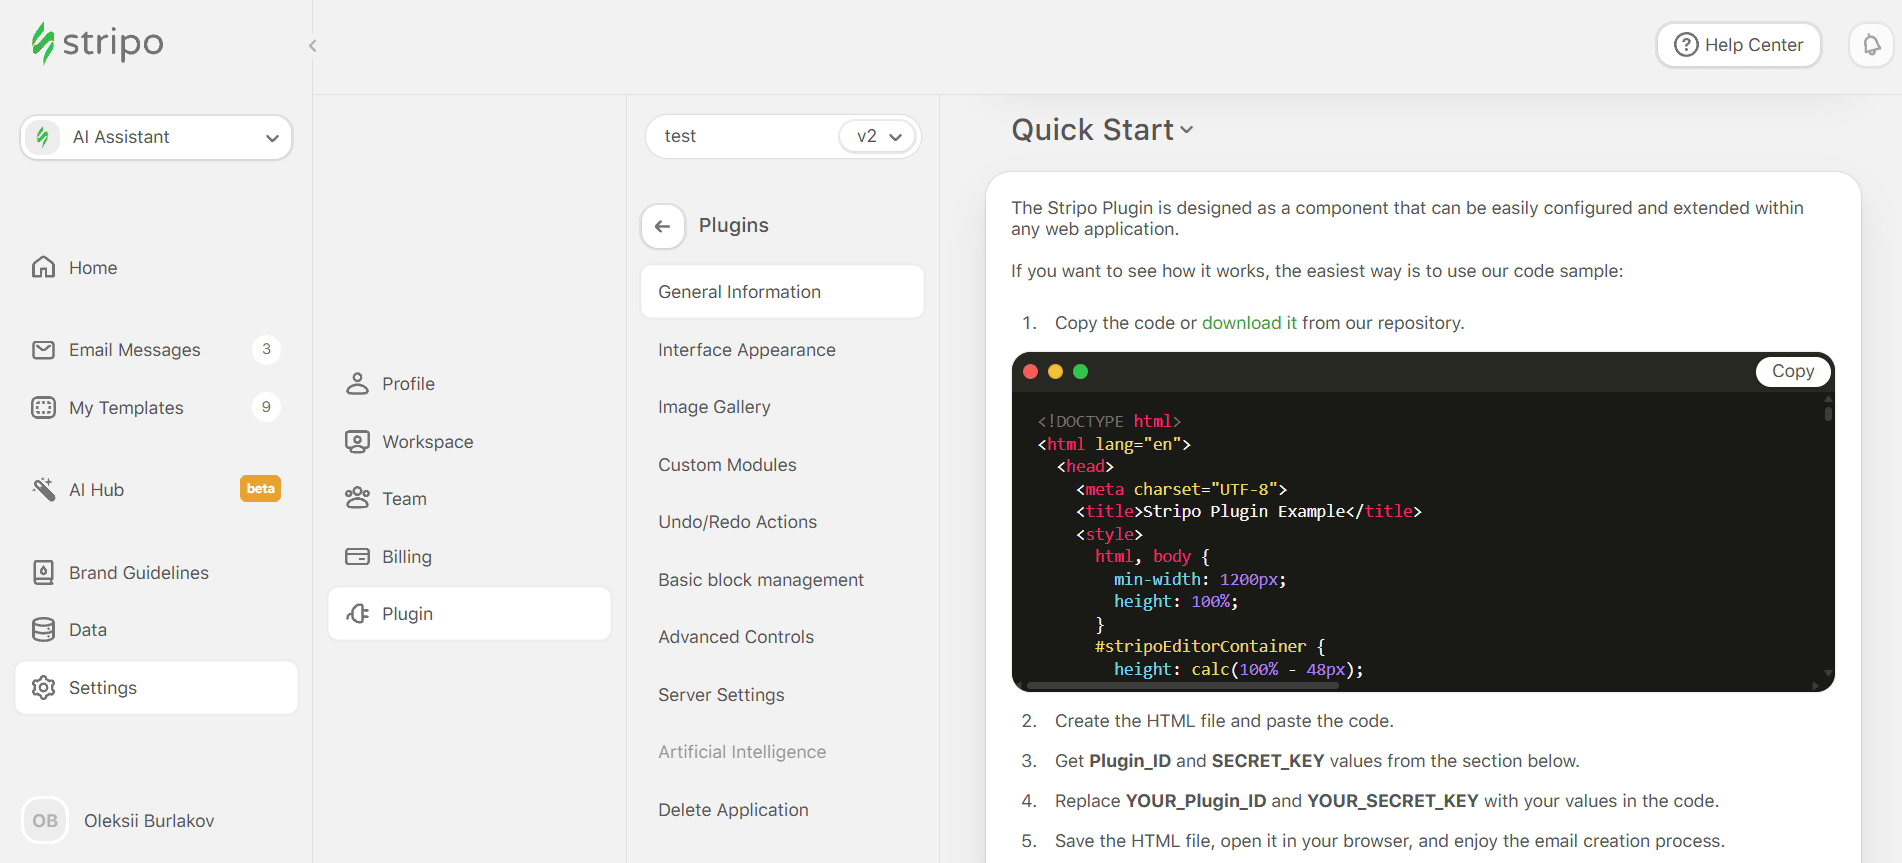The image size is (1902, 863).
Task: Click the Settings gear icon
Action: (44, 687)
